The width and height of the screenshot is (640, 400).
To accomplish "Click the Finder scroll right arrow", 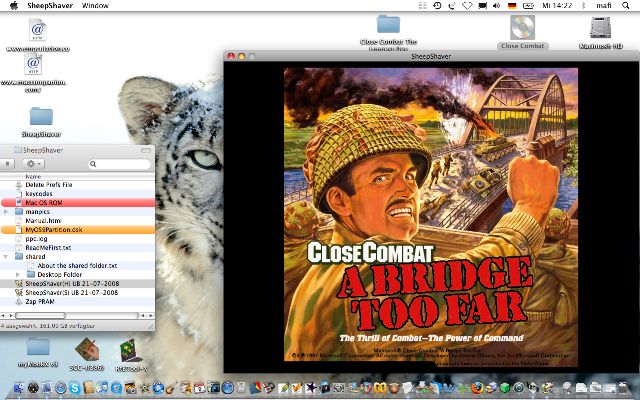I will (151, 316).
